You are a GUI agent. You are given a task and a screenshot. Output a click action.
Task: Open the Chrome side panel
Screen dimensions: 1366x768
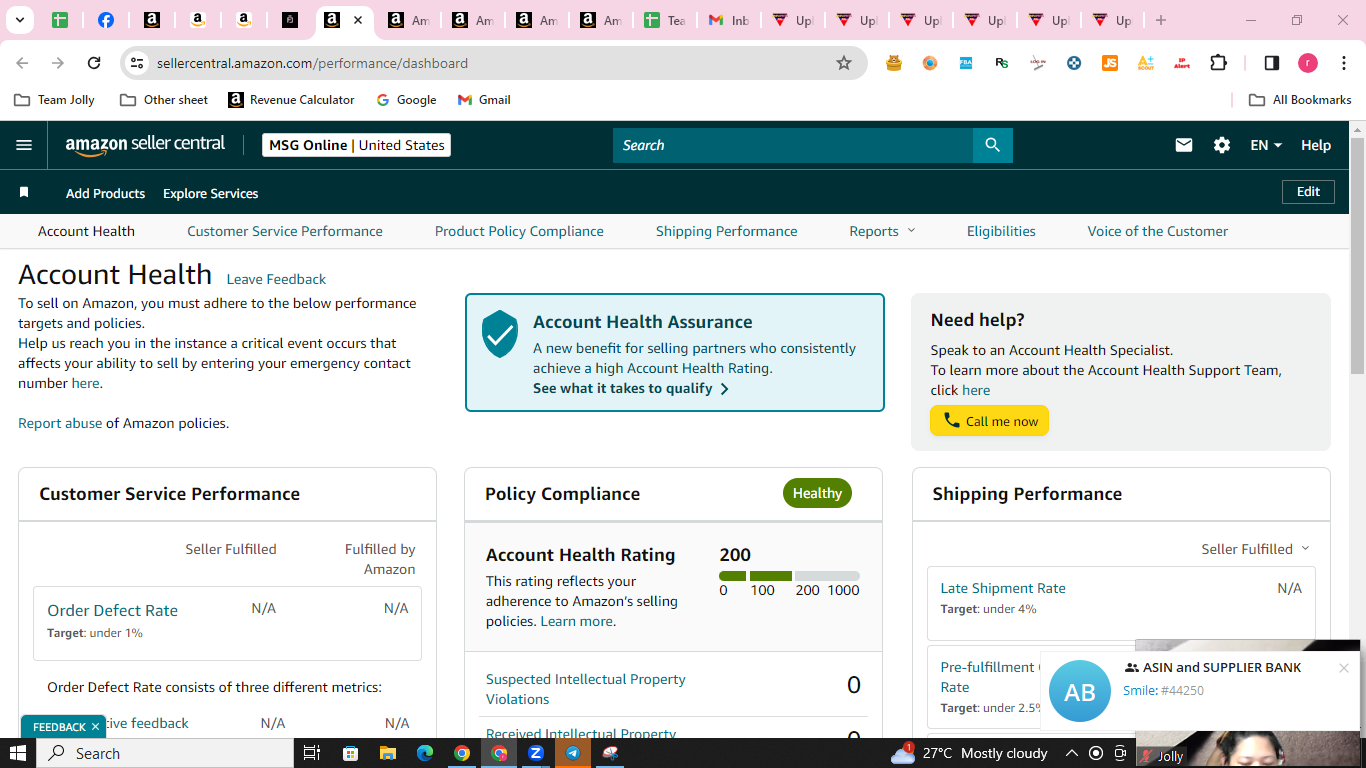1272,63
